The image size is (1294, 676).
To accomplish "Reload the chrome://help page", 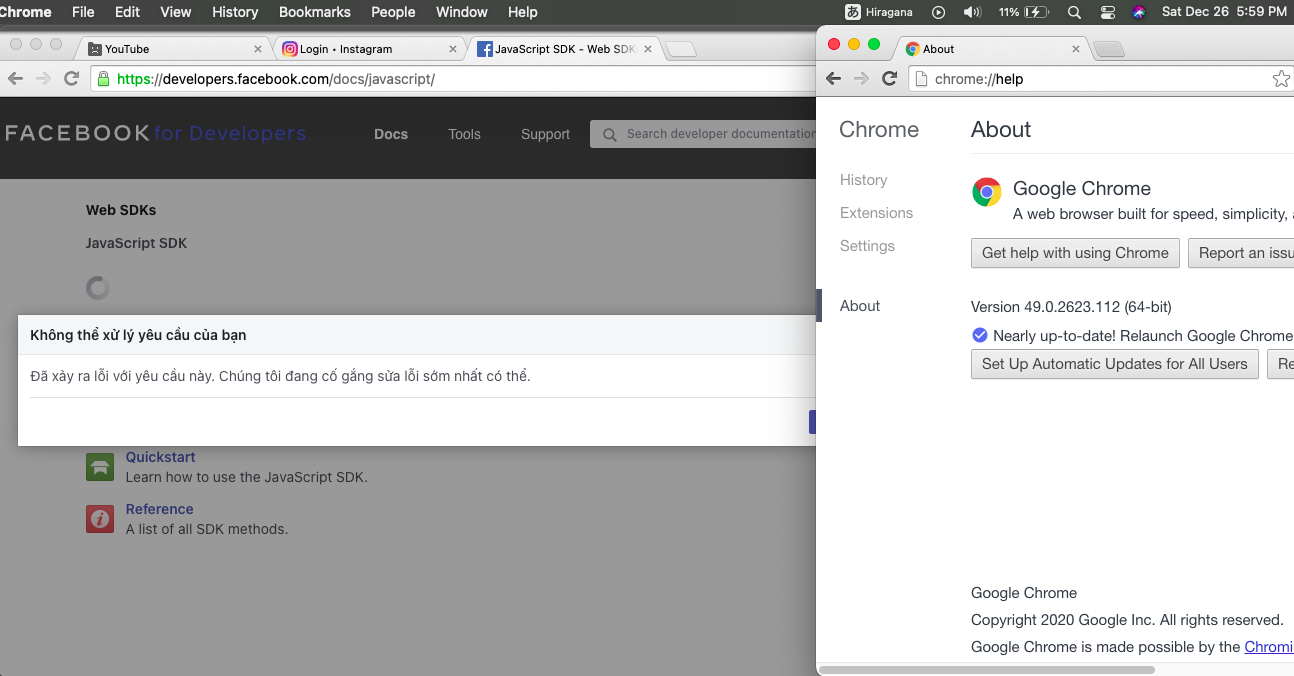I will tap(889, 79).
